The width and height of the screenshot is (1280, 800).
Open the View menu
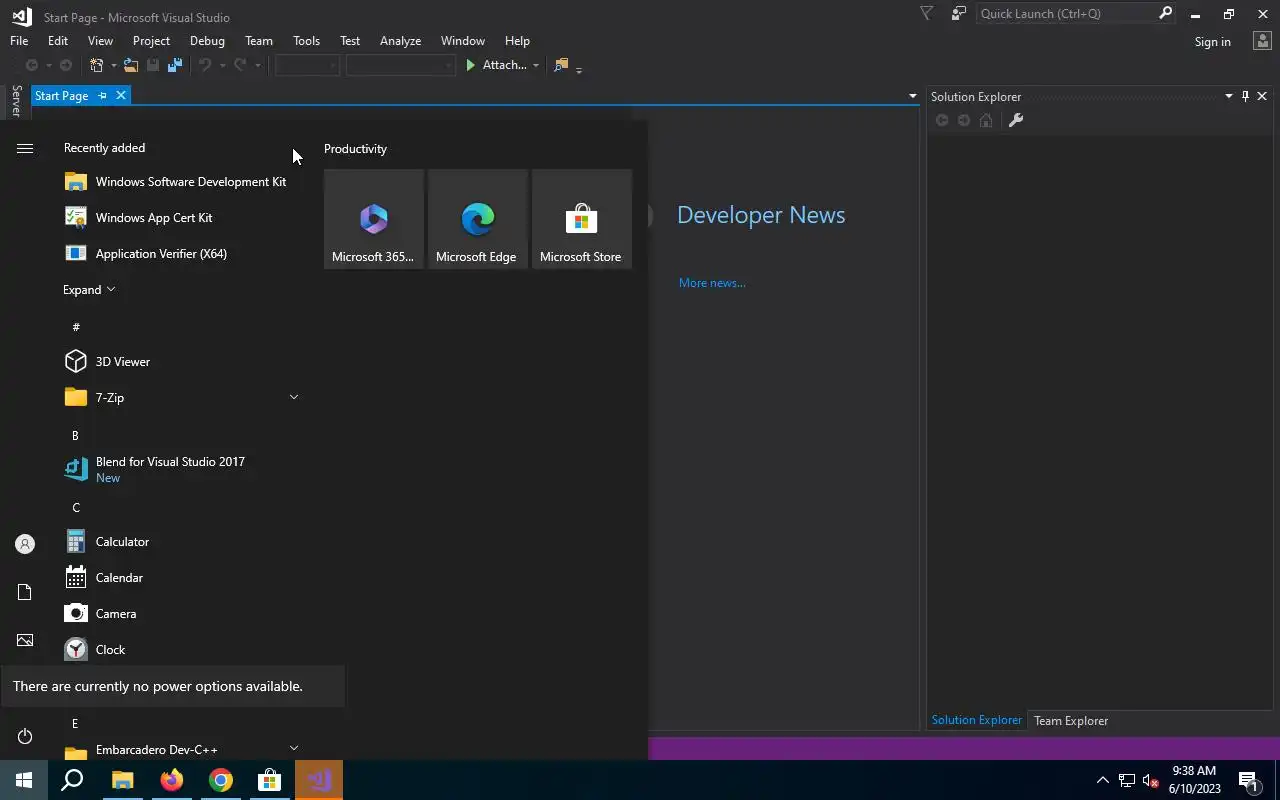(x=100, y=41)
